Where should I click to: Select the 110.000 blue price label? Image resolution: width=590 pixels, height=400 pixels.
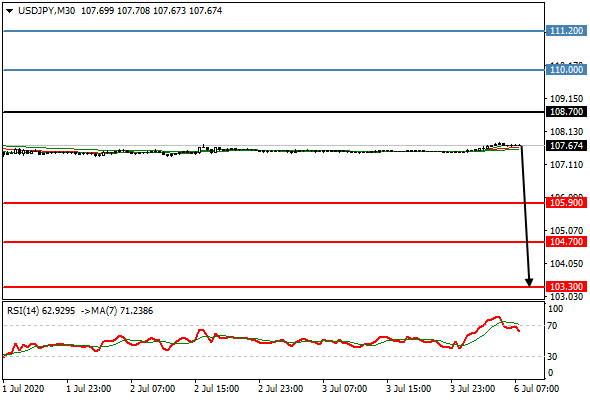[x=566, y=70]
